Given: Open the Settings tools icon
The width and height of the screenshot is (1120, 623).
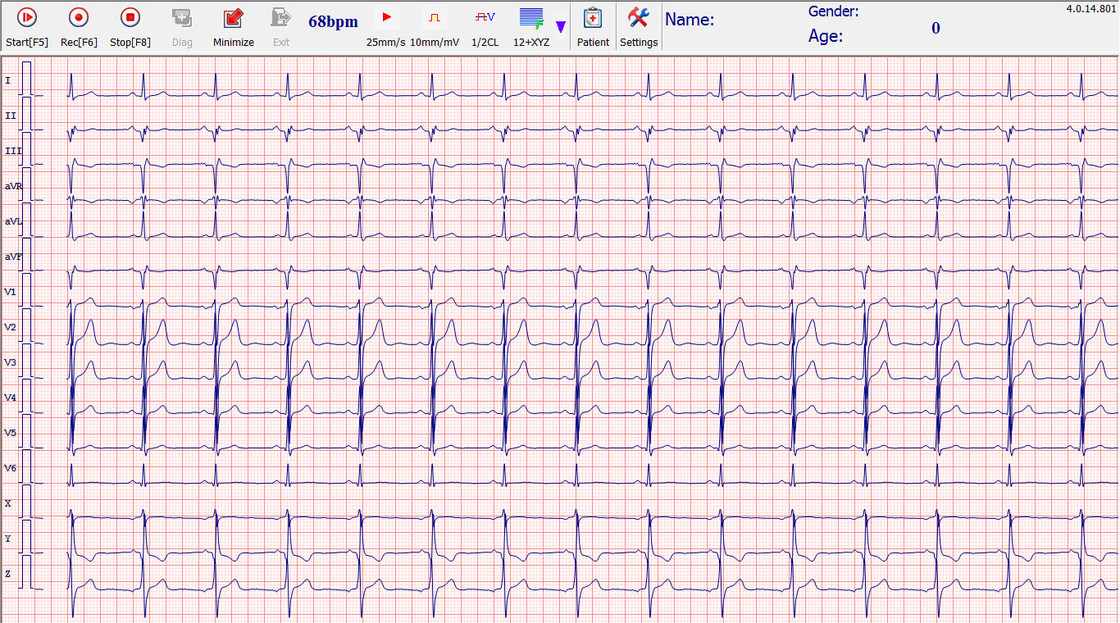Looking at the screenshot, I should click(638, 26).
